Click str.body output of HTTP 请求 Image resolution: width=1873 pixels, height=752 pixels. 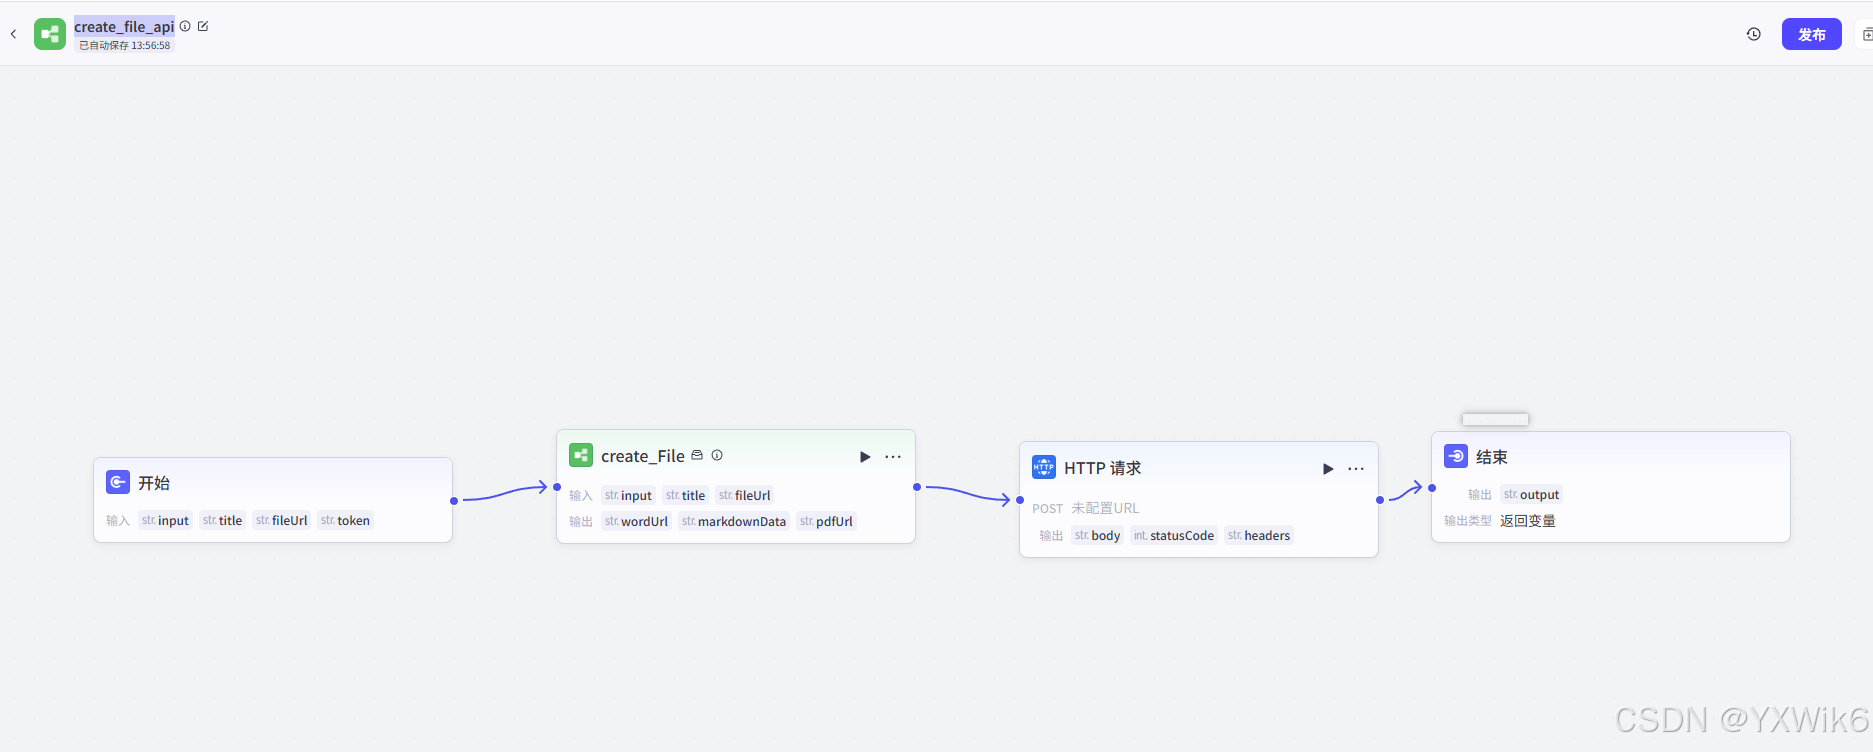coord(1097,535)
